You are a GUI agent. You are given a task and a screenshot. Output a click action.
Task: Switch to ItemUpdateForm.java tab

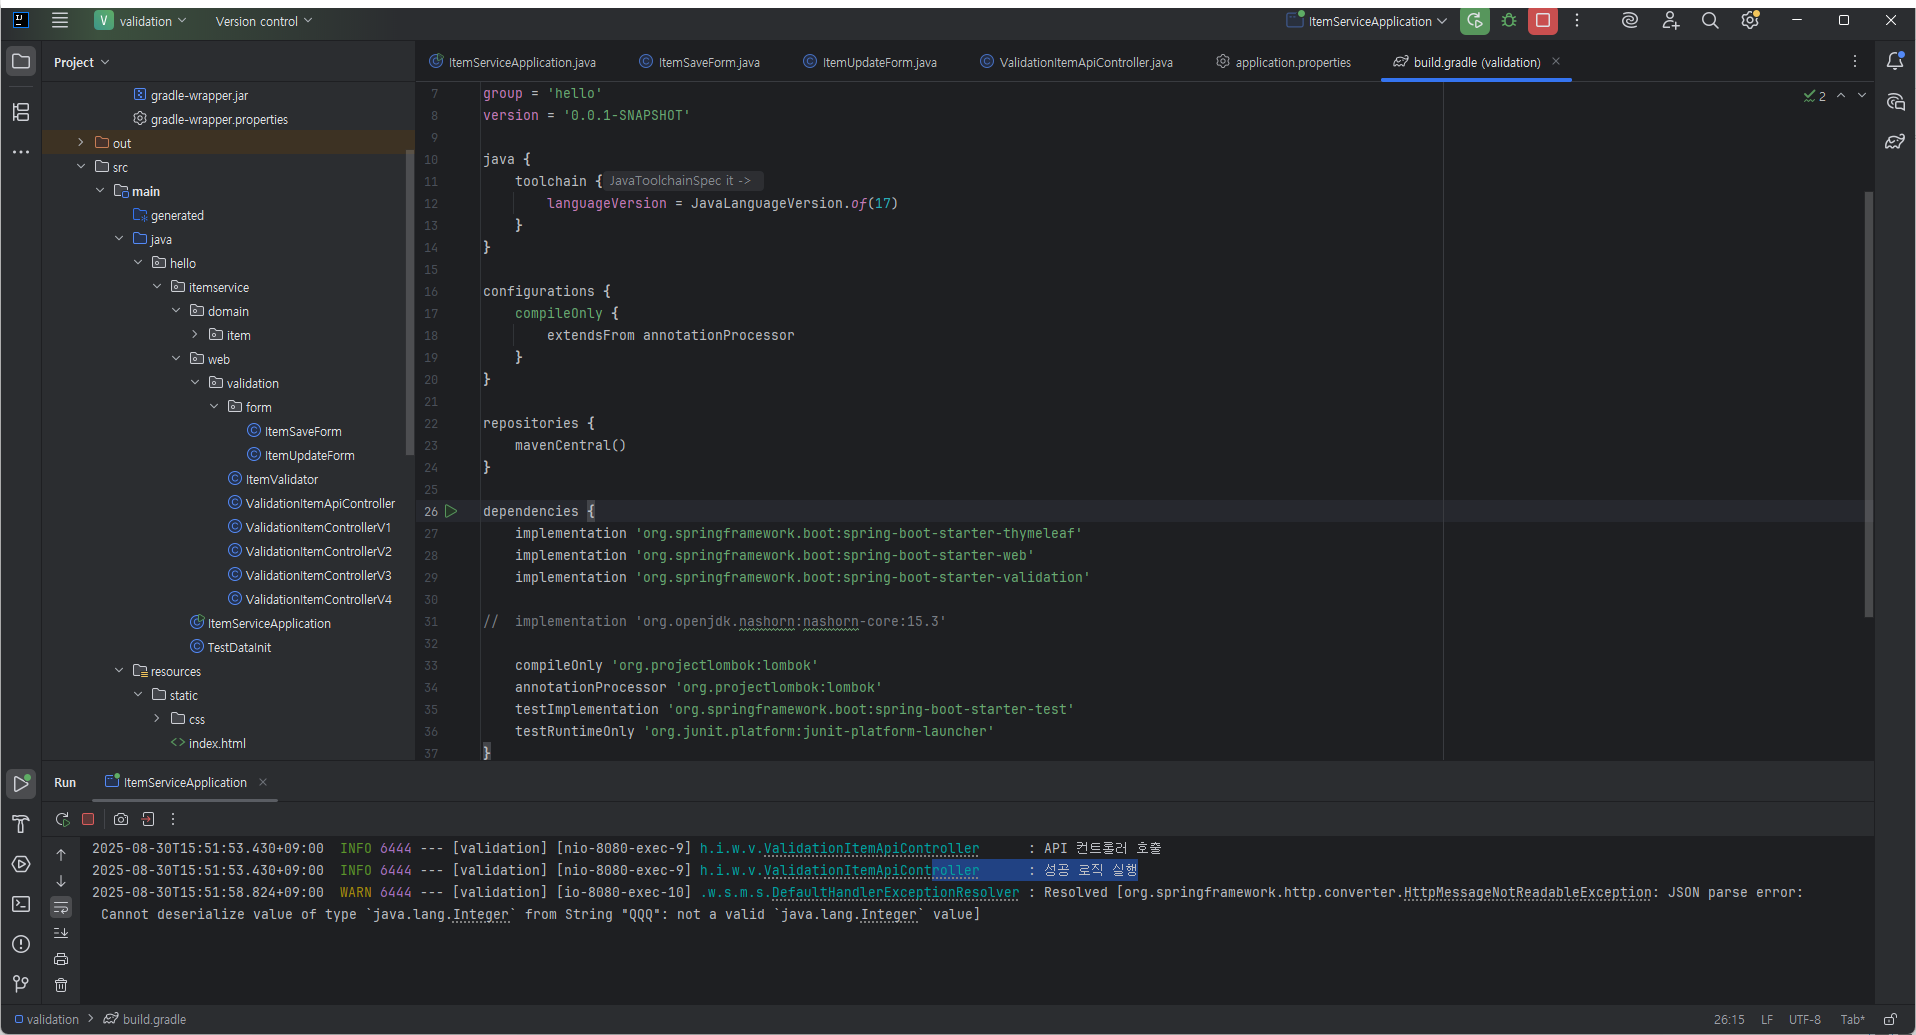click(x=870, y=62)
